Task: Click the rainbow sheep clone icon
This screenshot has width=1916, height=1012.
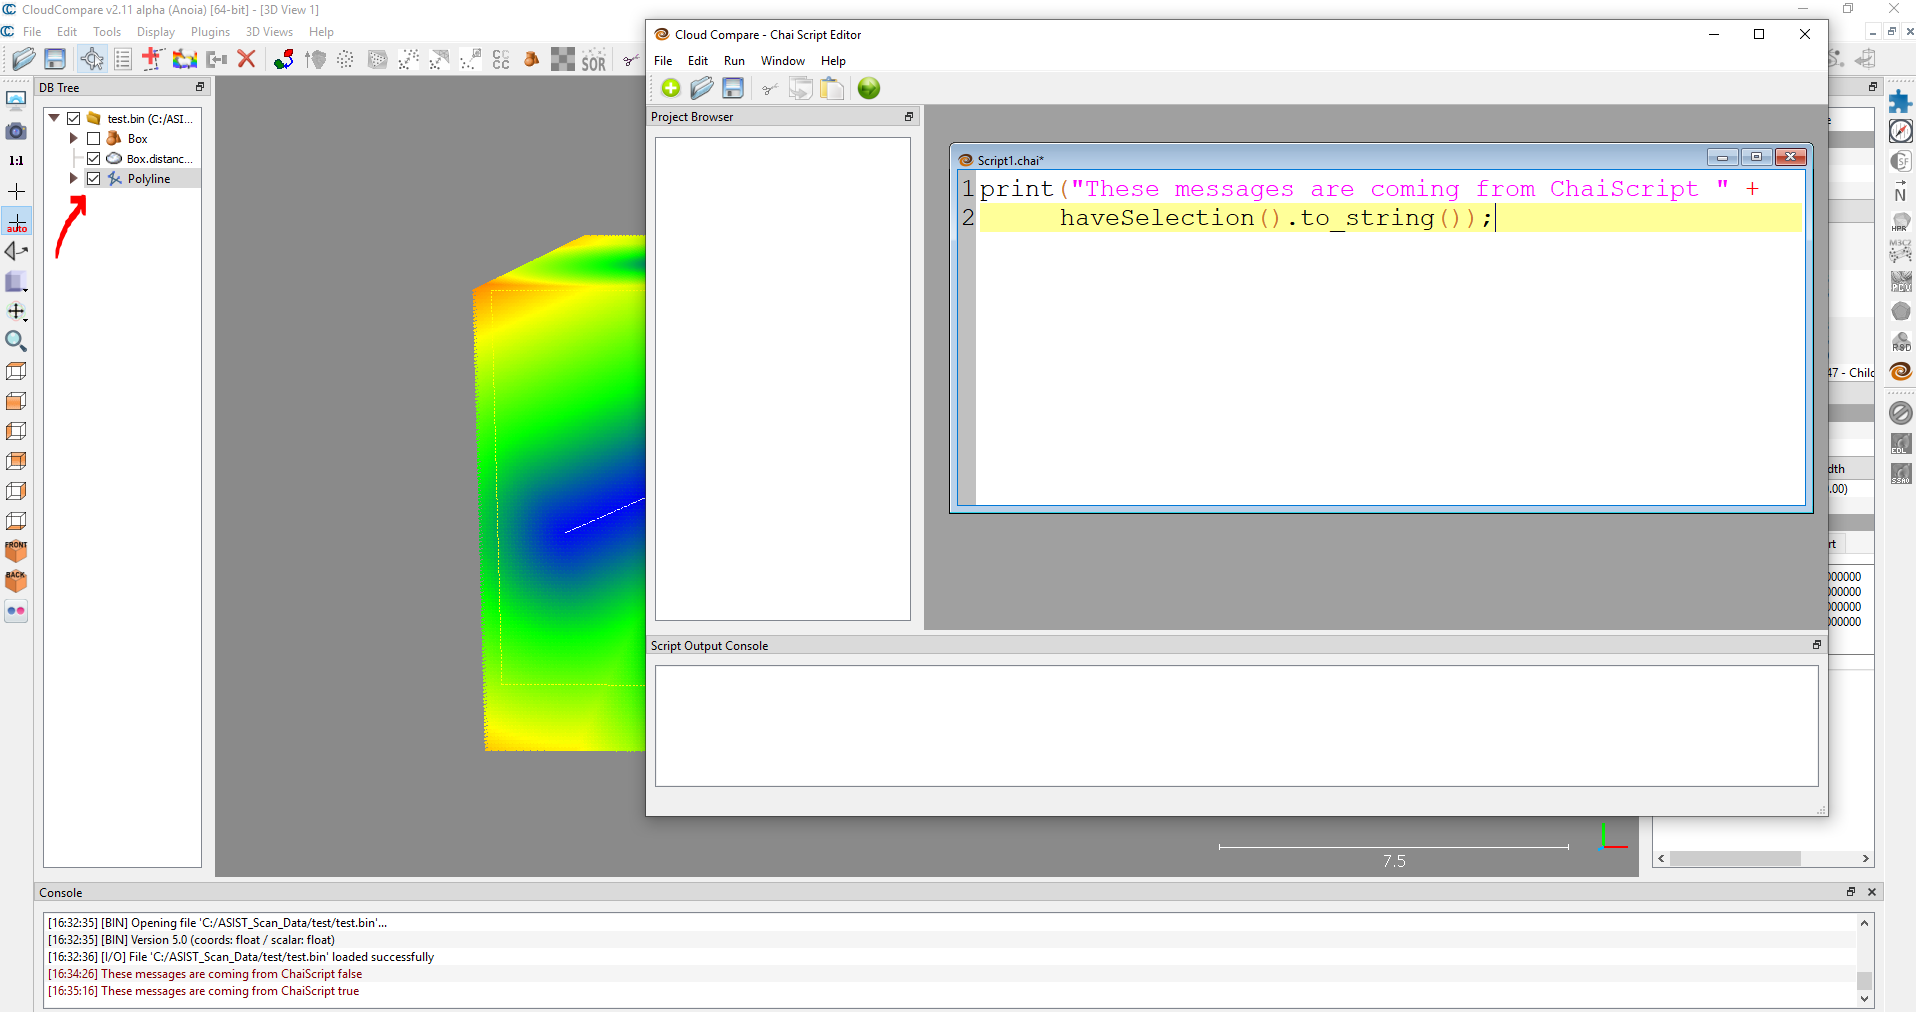Action: (185, 59)
